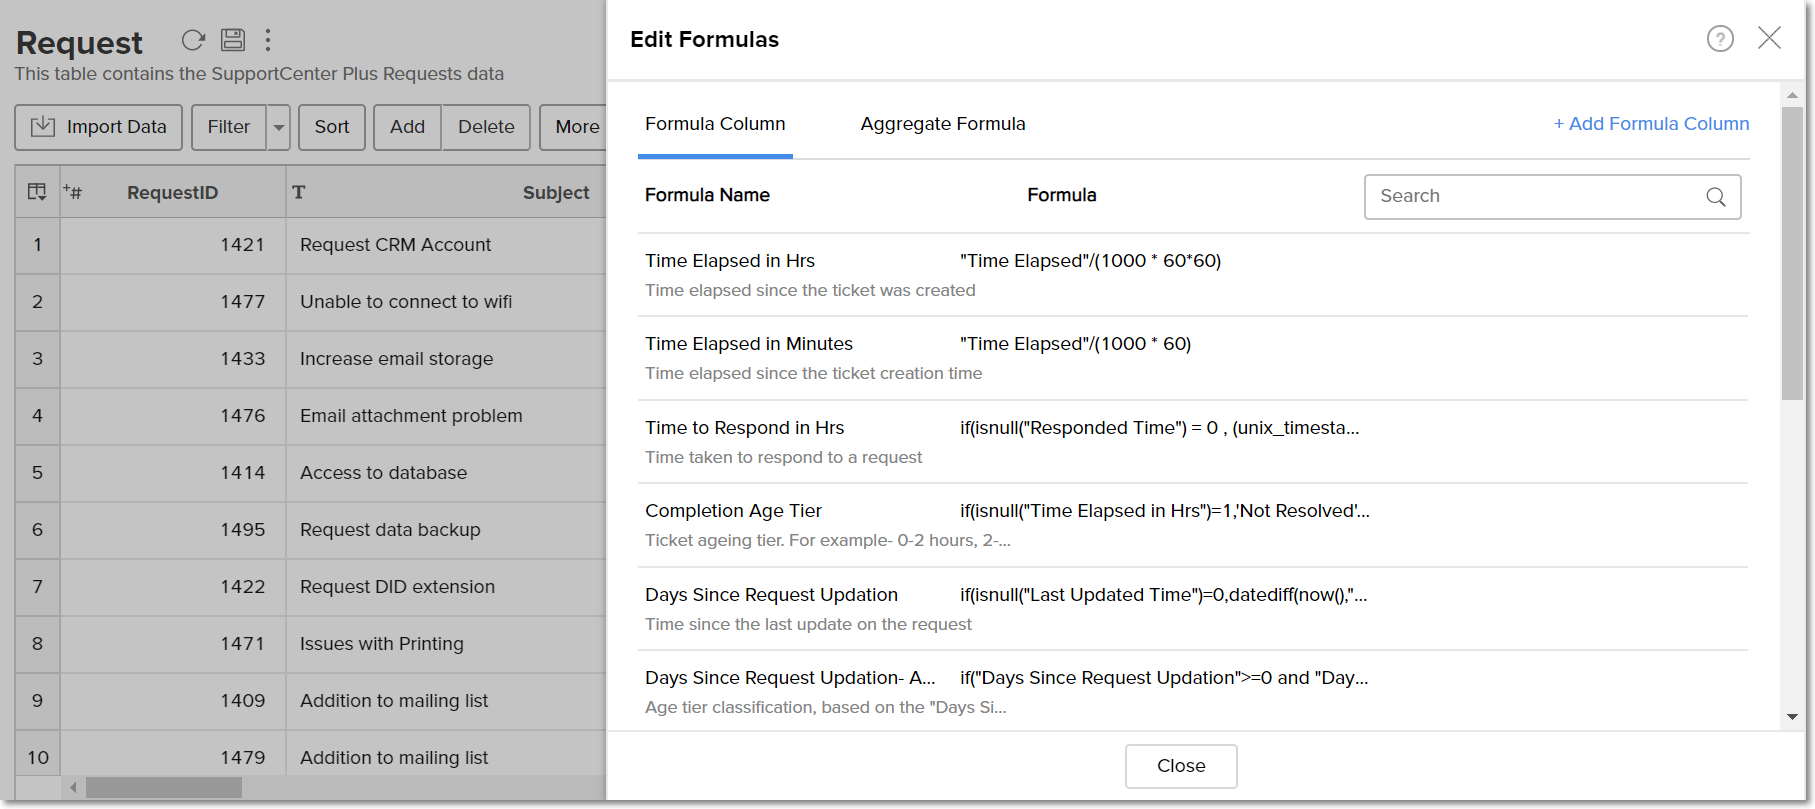Click the search magnifier icon
Screen dimensions: 1815x809
pos(1715,197)
